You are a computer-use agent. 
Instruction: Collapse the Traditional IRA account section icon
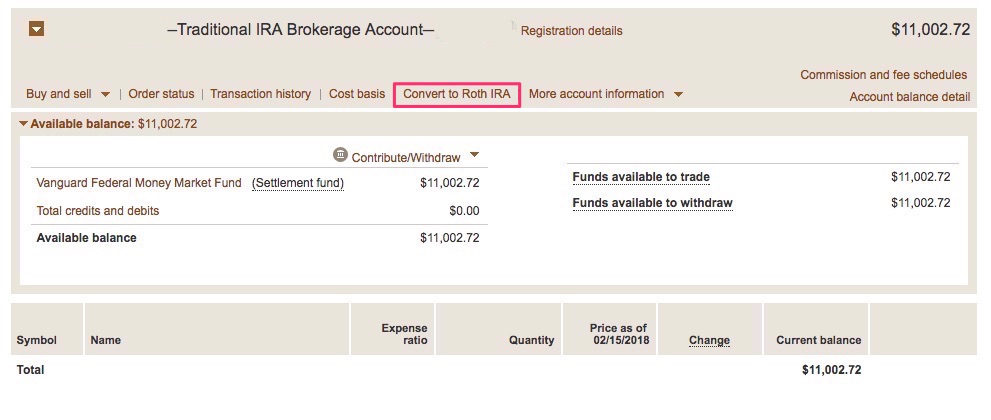(37, 30)
